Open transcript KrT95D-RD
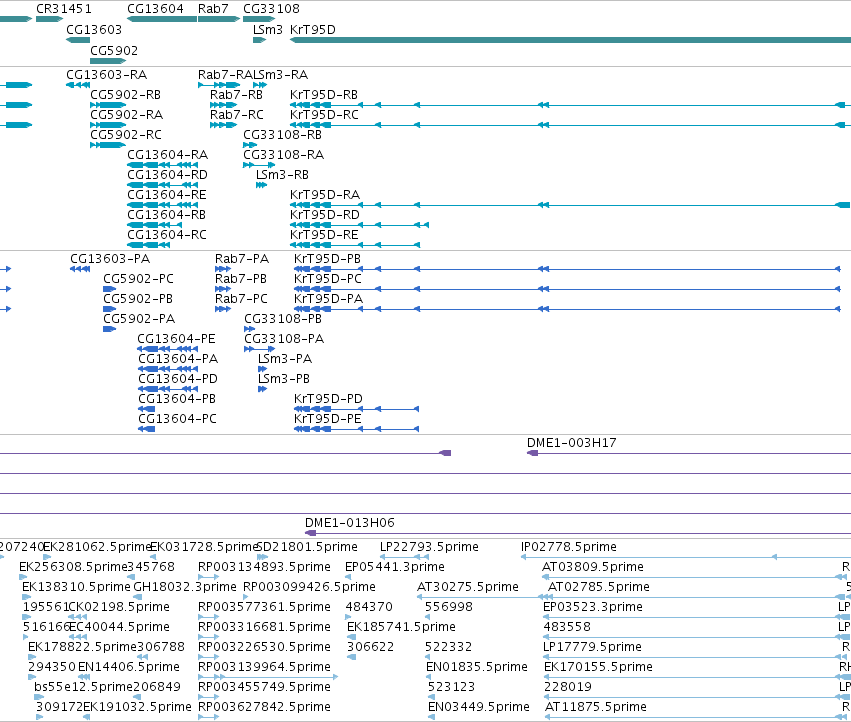This screenshot has height=722, width=851. [x=325, y=215]
